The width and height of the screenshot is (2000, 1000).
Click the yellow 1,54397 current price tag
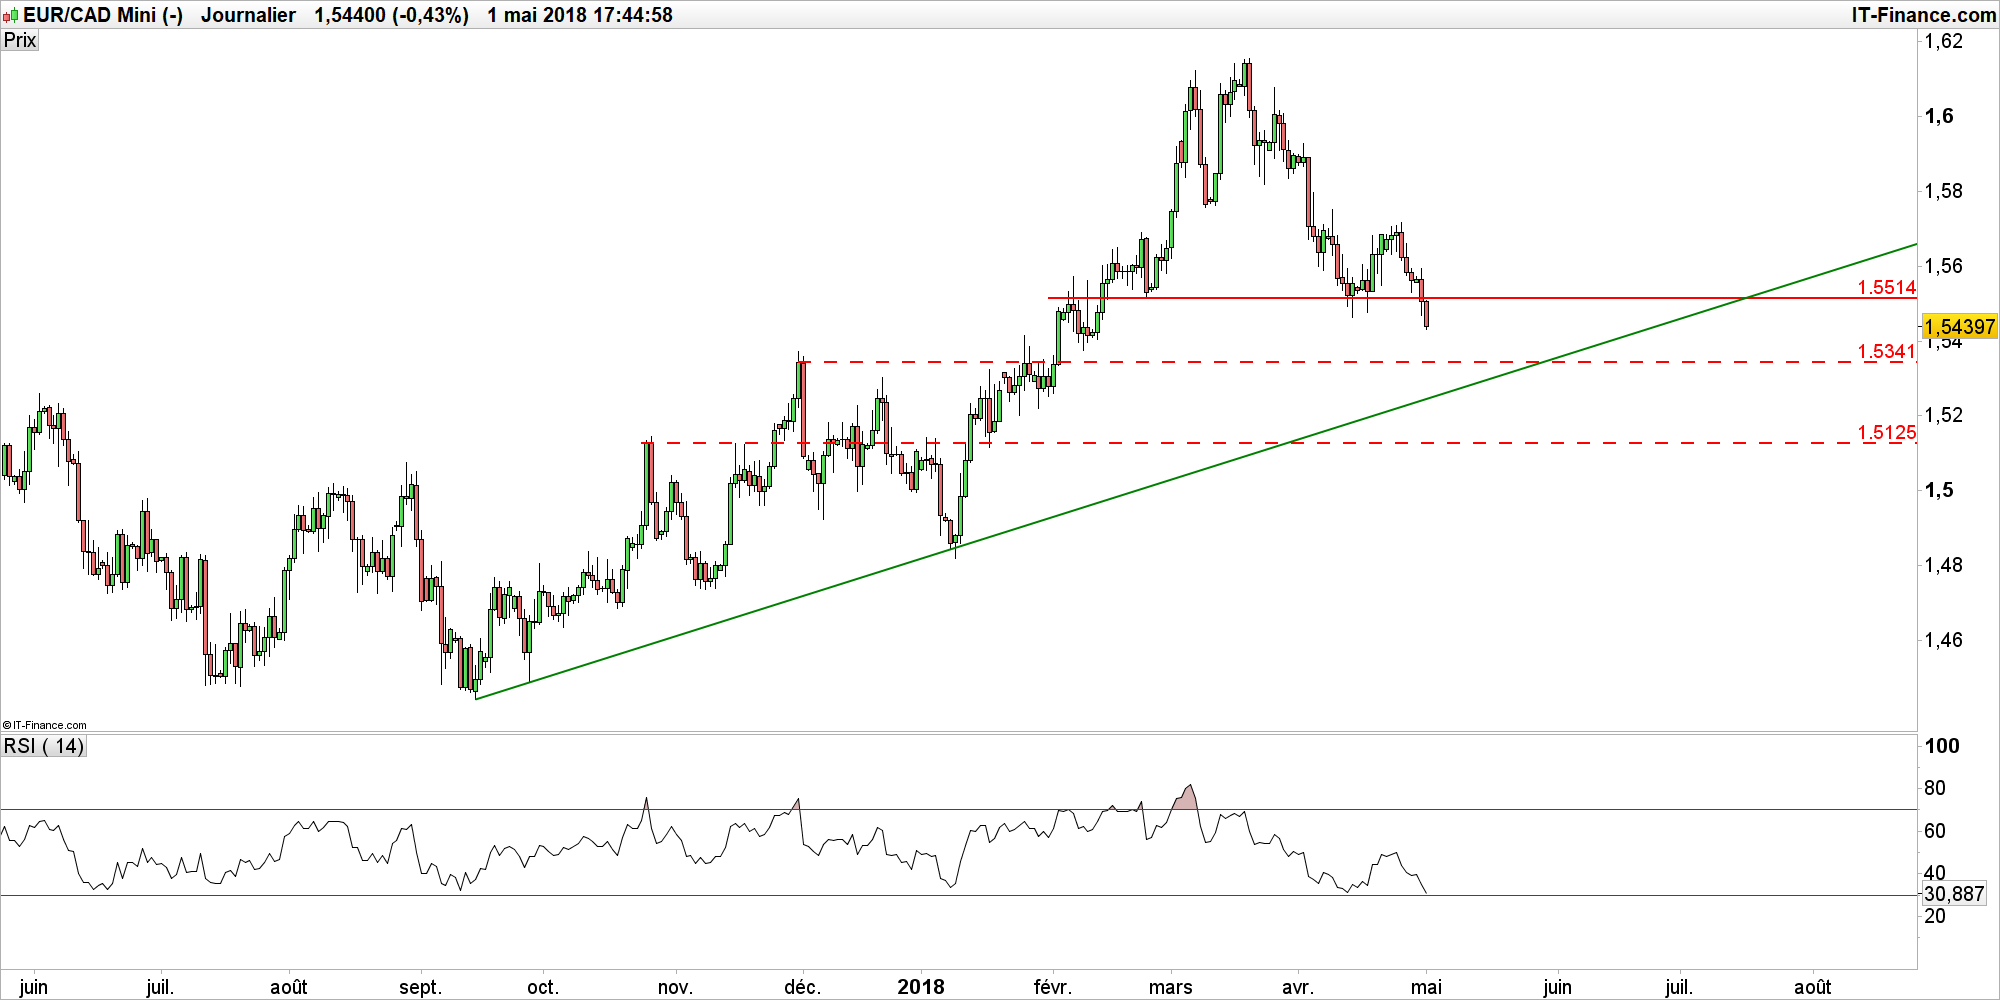click(x=1959, y=327)
